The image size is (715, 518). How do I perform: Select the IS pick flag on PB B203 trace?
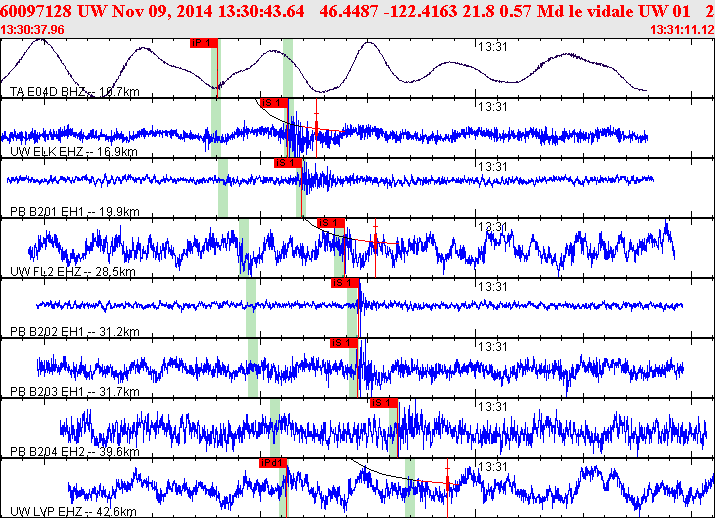[x=343, y=342]
